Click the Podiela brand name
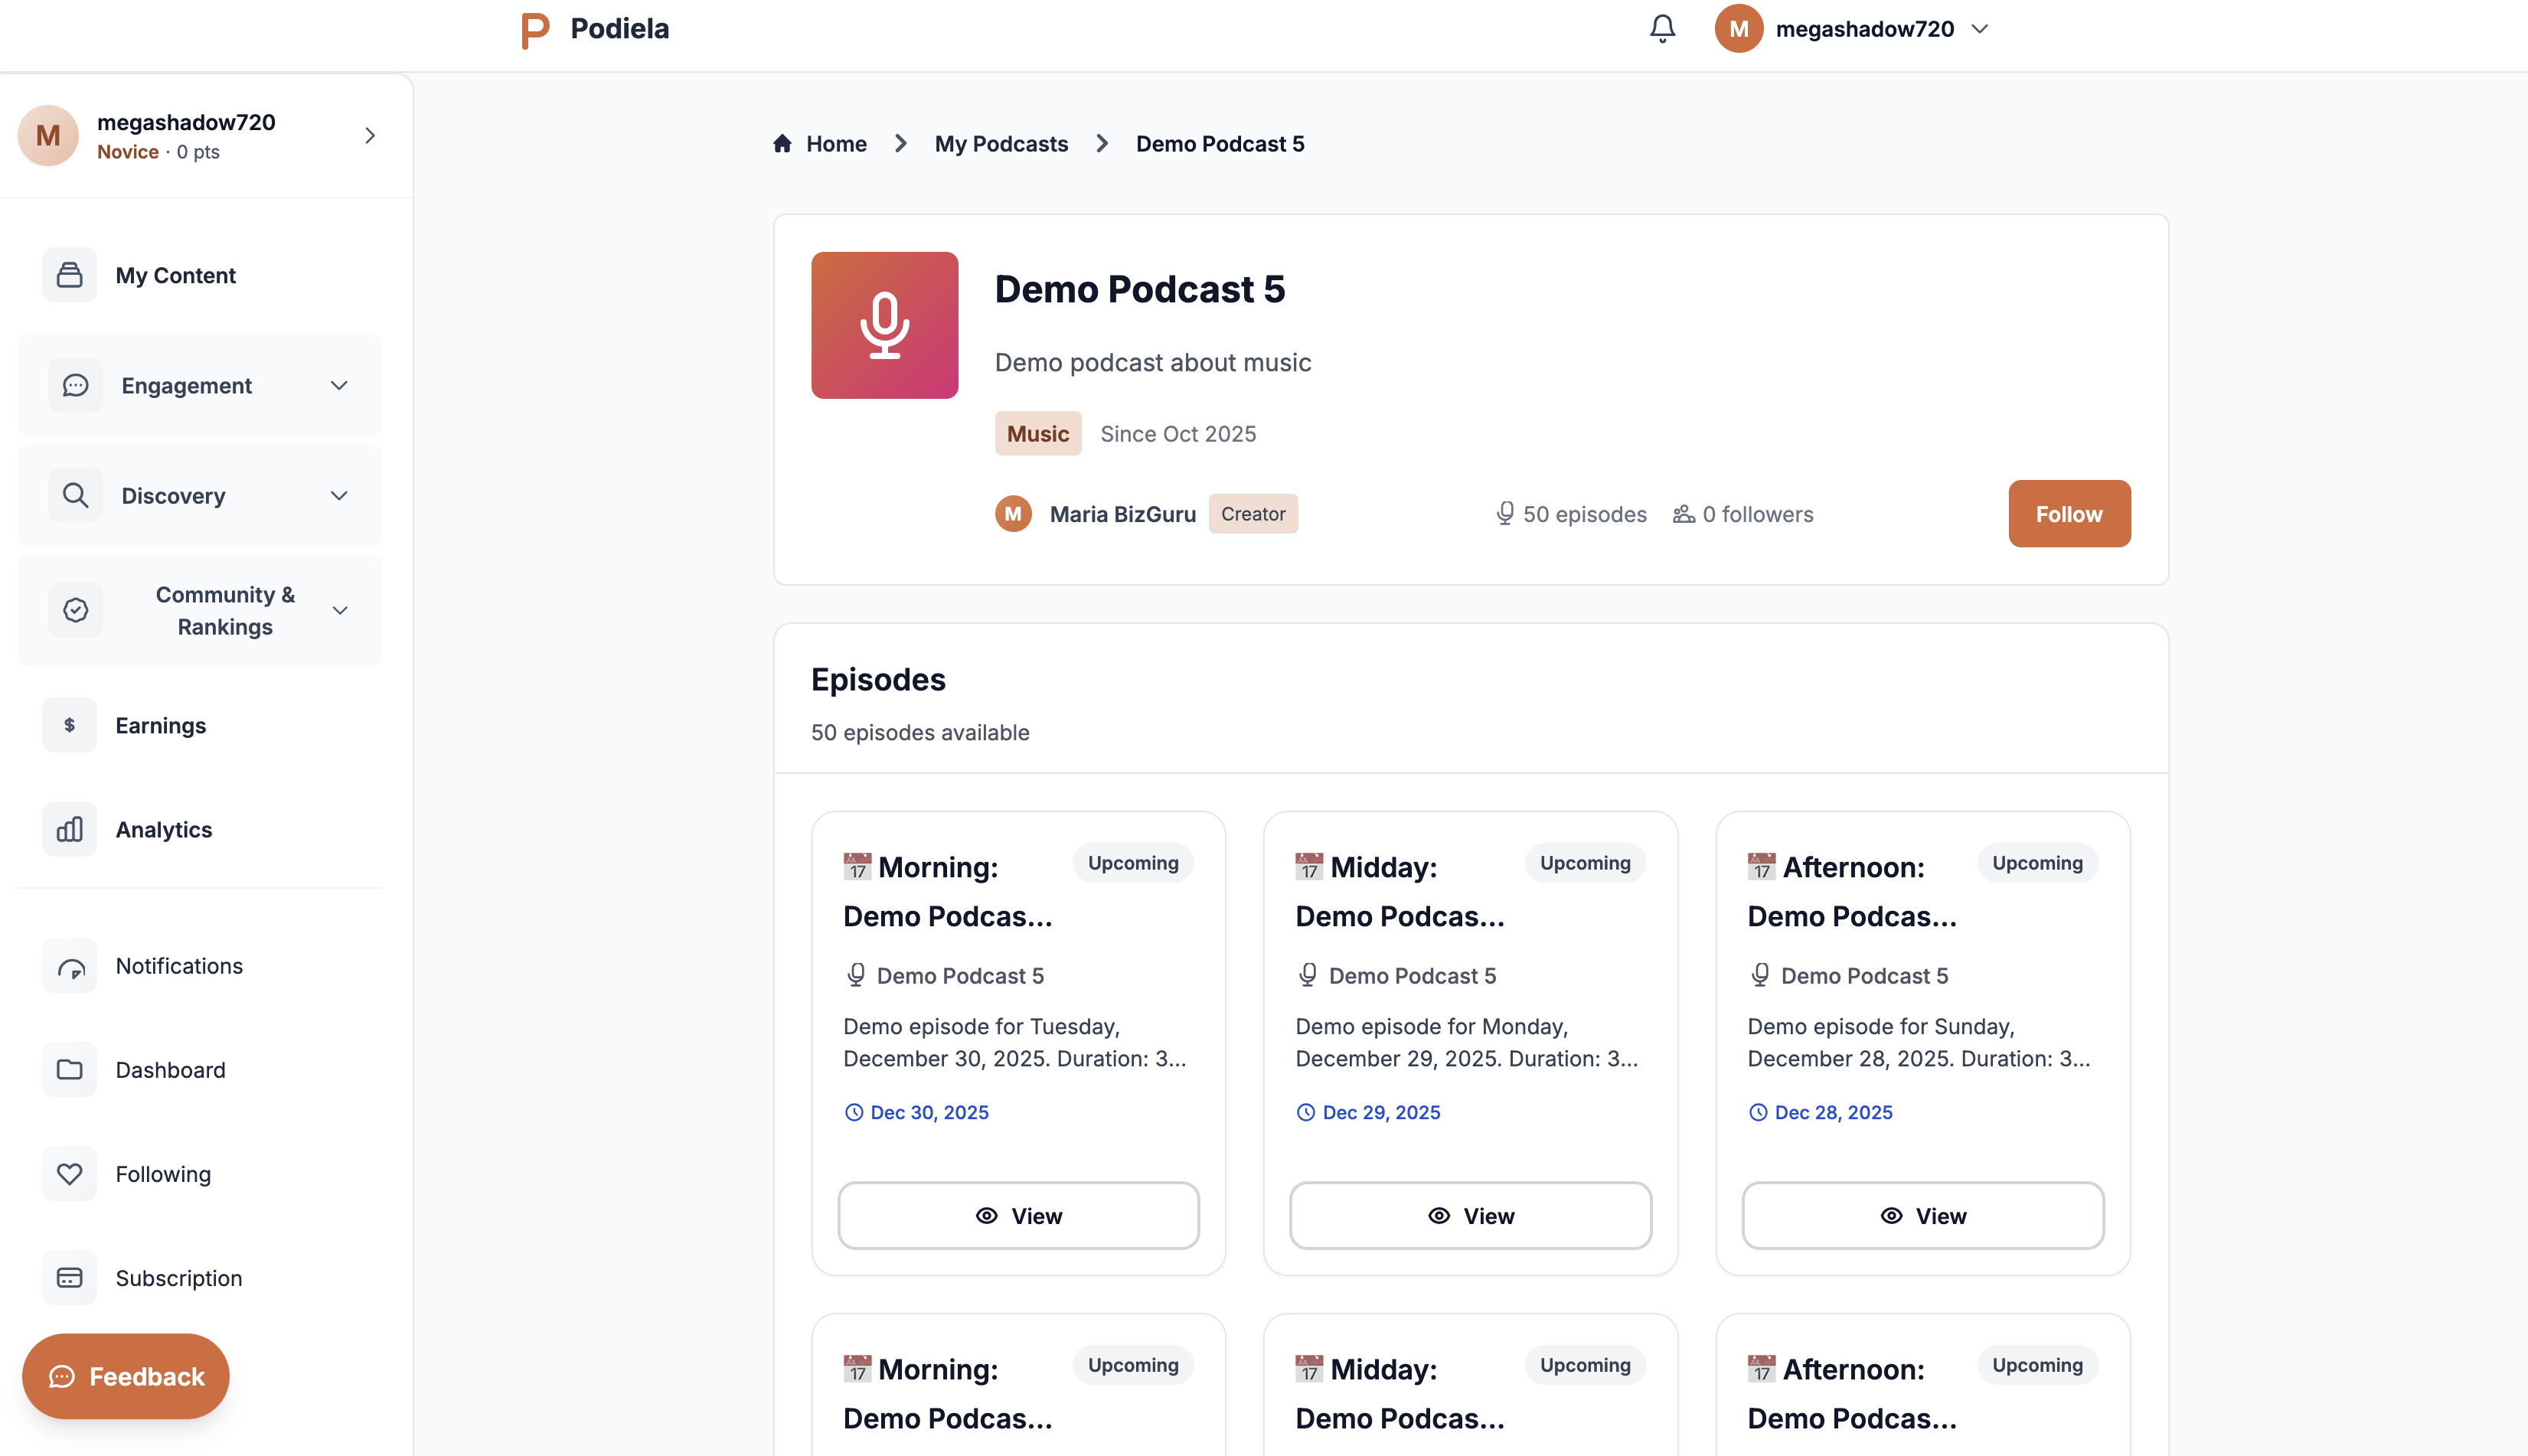Image resolution: width=2528 pixels, height=1456 pixels. (619, 28)
